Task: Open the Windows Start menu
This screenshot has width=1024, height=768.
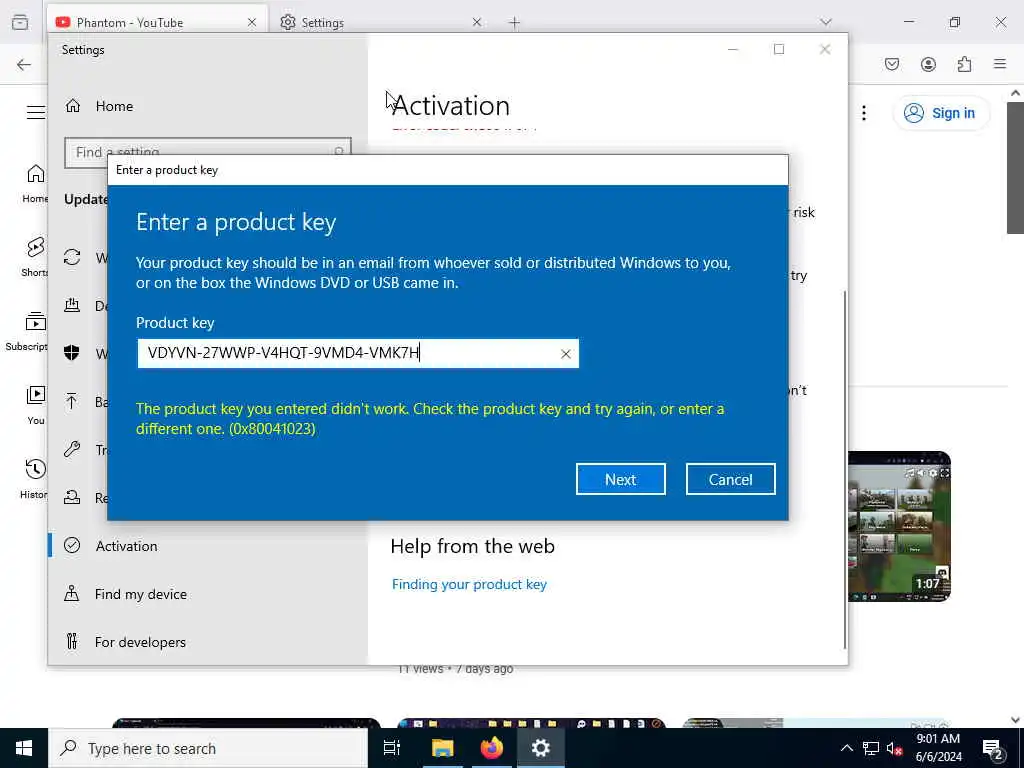Action: [x=24, y=748]
